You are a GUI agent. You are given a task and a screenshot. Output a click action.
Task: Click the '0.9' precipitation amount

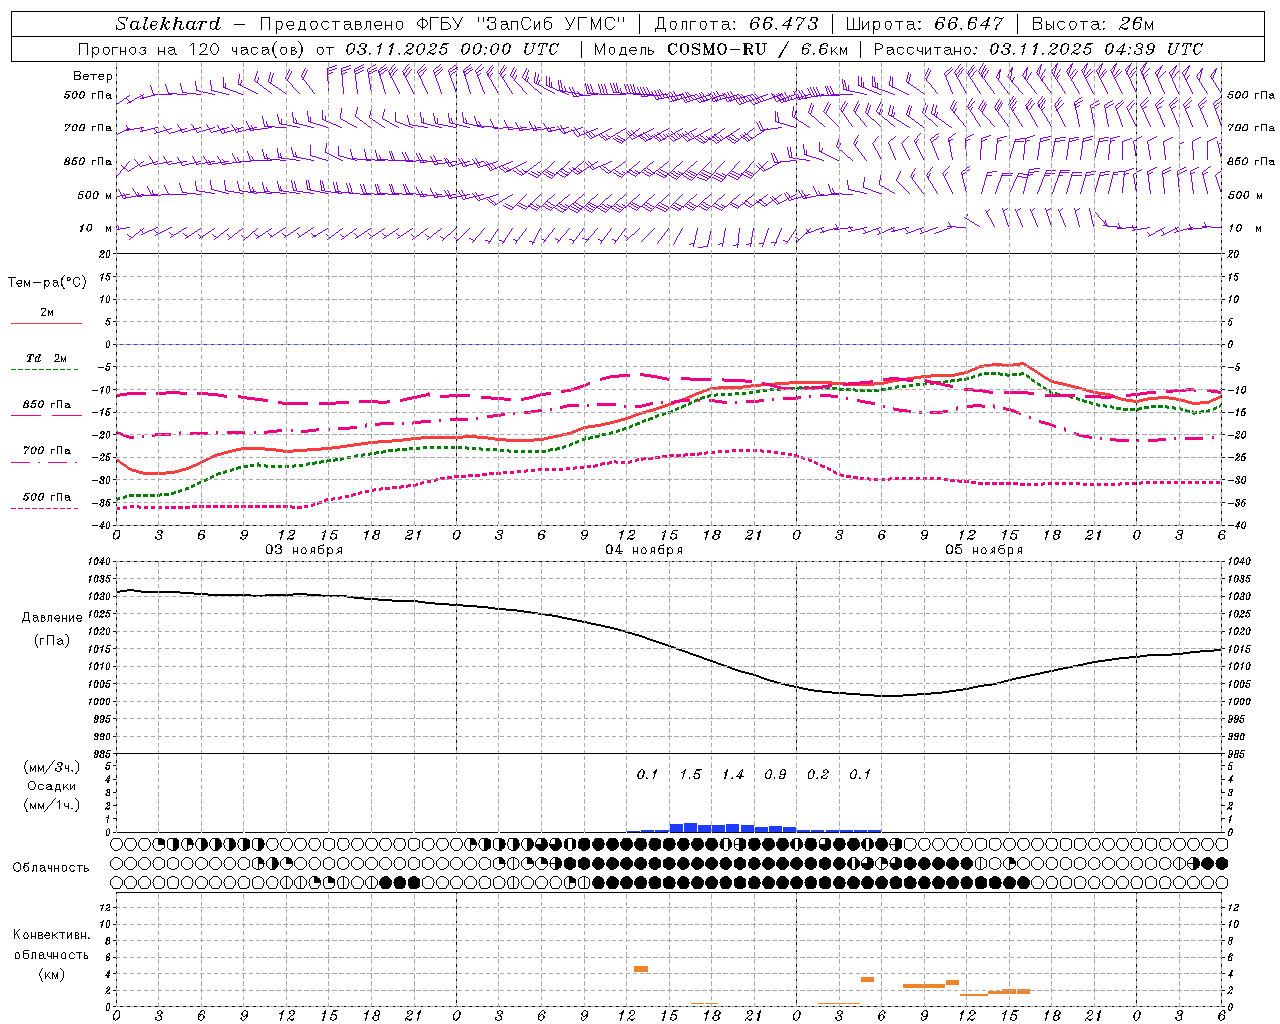[775, 775]
